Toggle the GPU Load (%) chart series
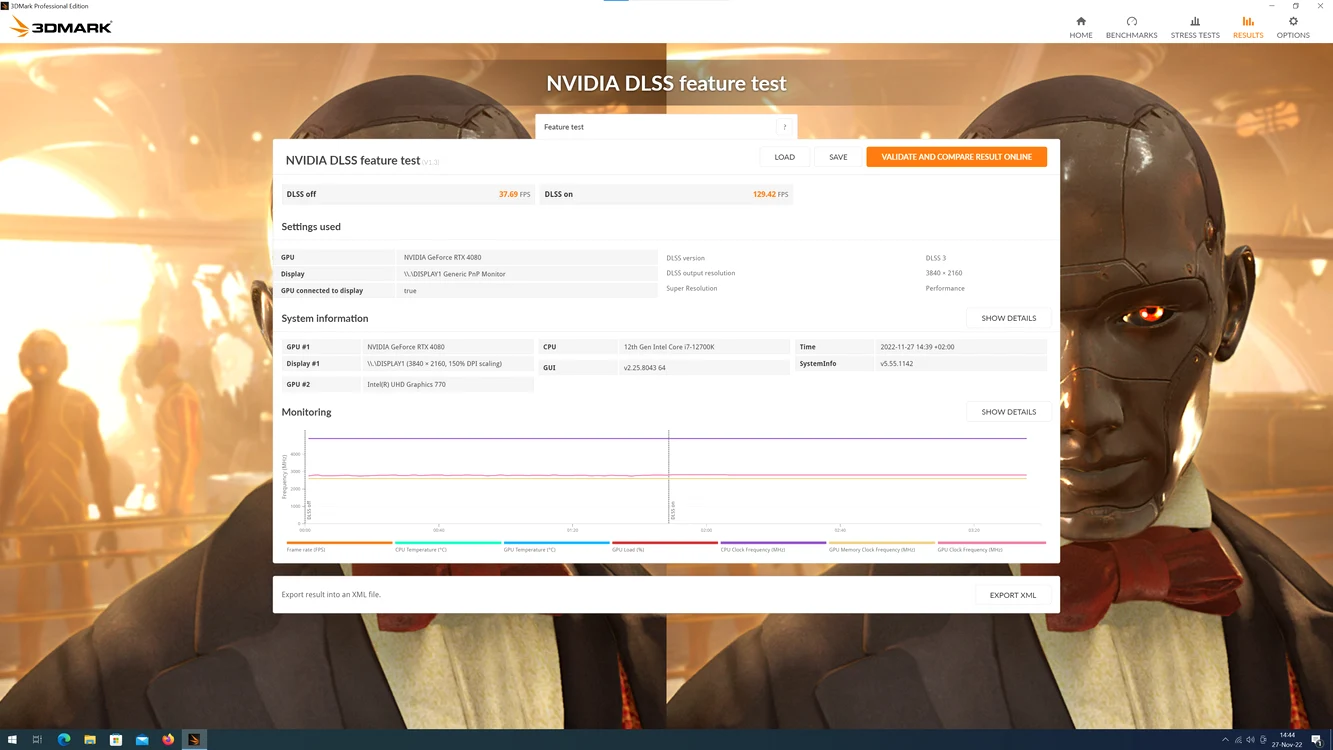Viewport: 1333px width, 750px height. 665,546
